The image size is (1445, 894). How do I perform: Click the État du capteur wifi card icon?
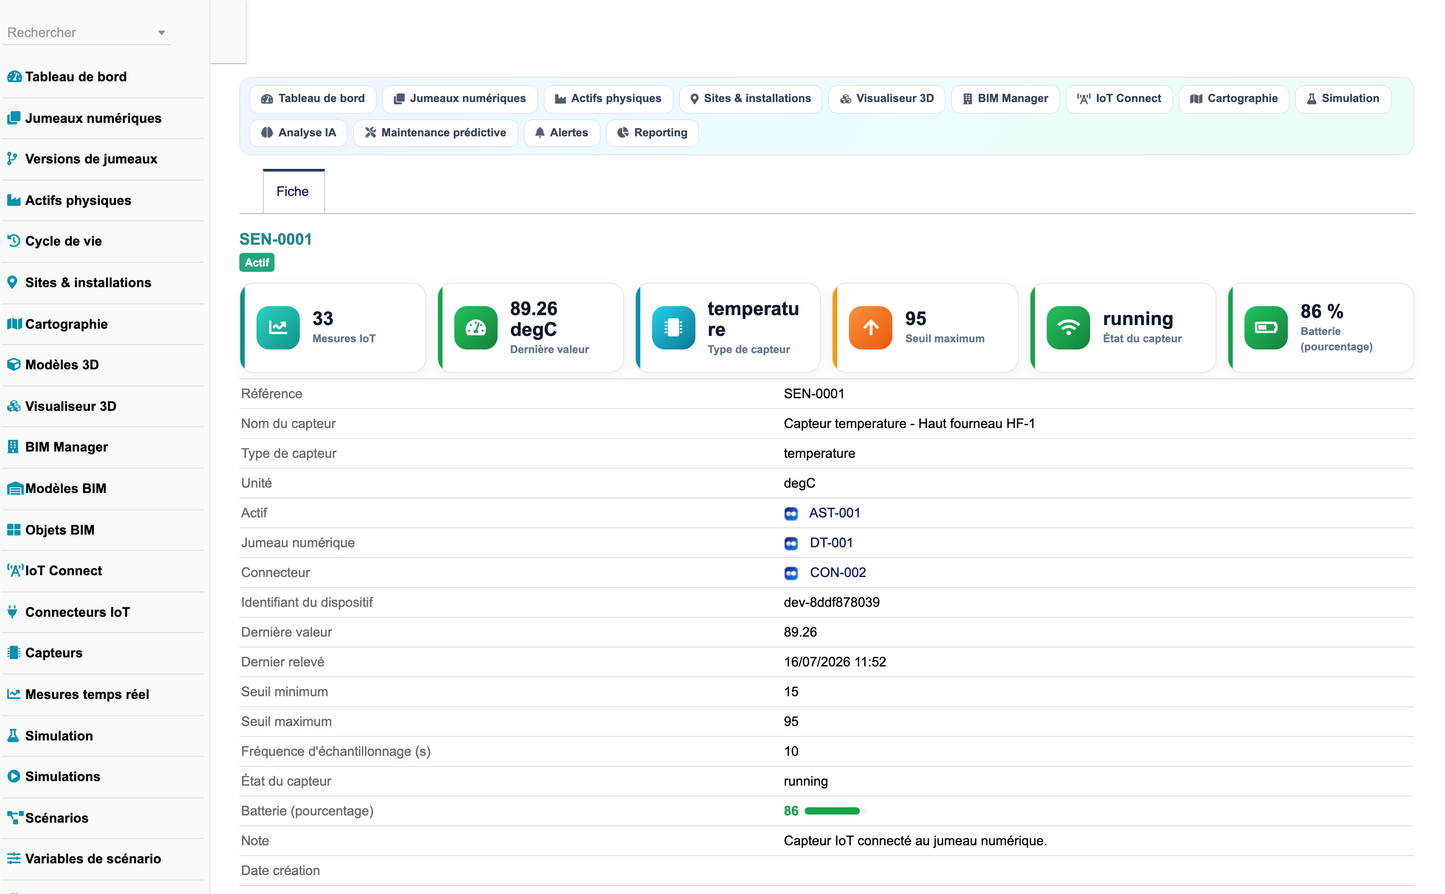[x=1068, y=328]
